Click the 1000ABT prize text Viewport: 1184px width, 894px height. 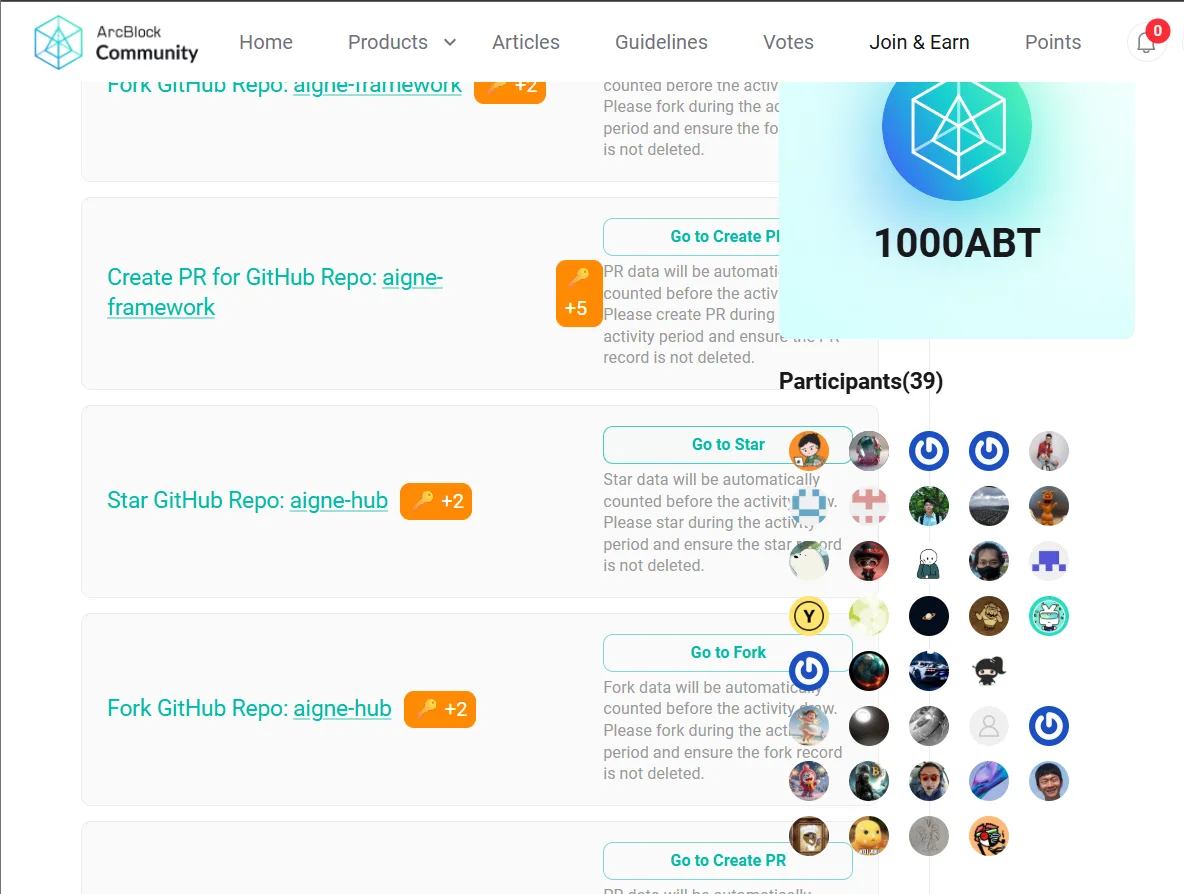(x=957, y=243)
